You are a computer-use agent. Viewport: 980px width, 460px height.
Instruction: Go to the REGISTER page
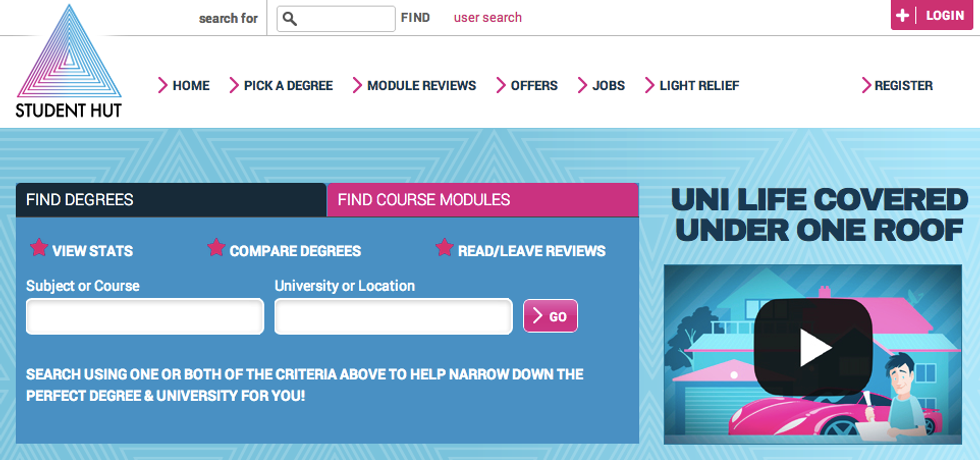tap(904, 86)
